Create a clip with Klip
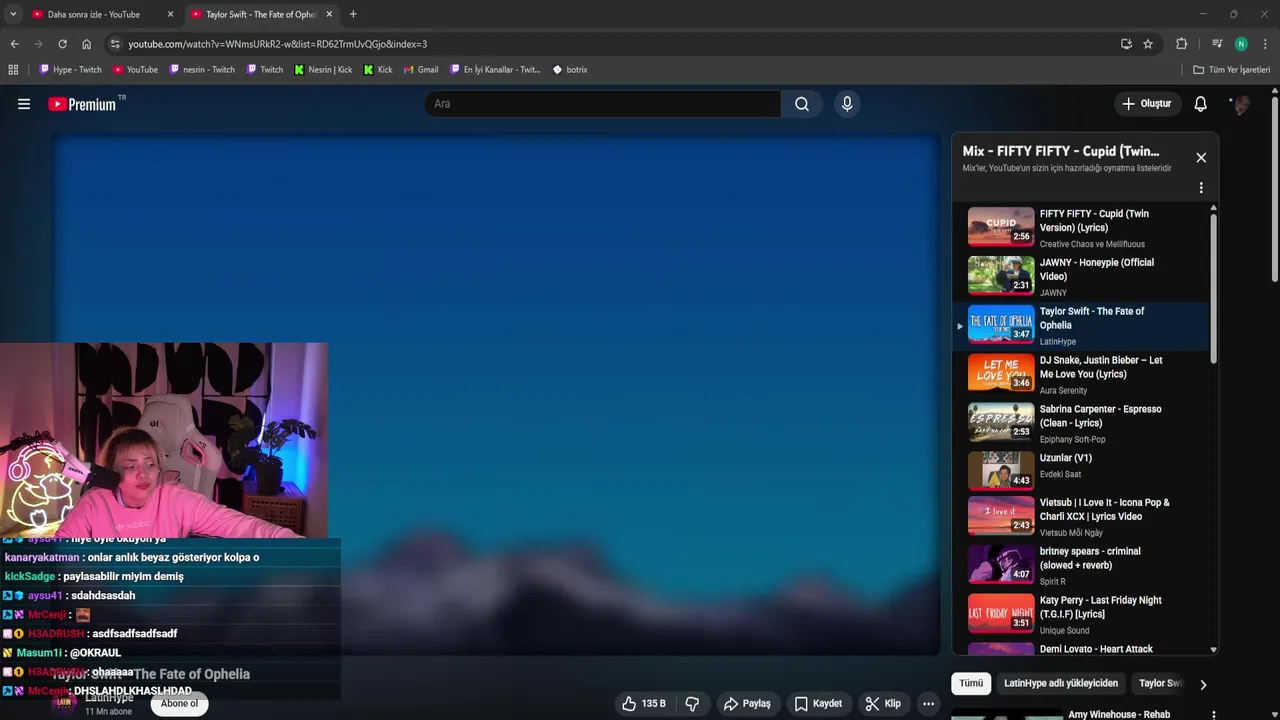Viewport: 1280px width, 720px height. coord(883,704)
